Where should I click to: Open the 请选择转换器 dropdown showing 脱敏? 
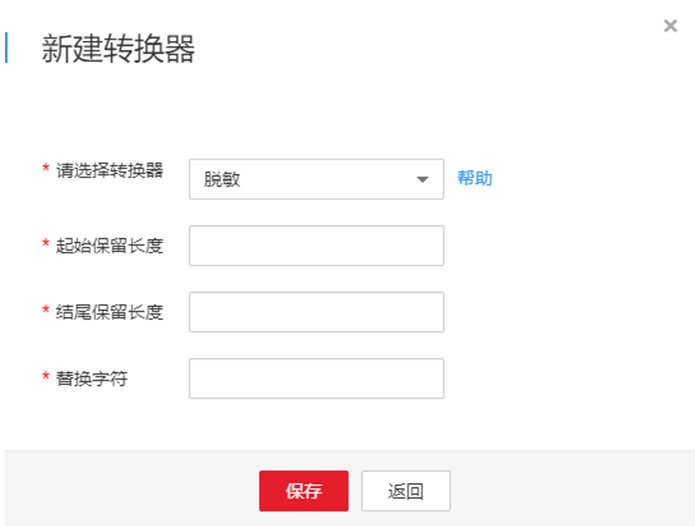point(316,180)
